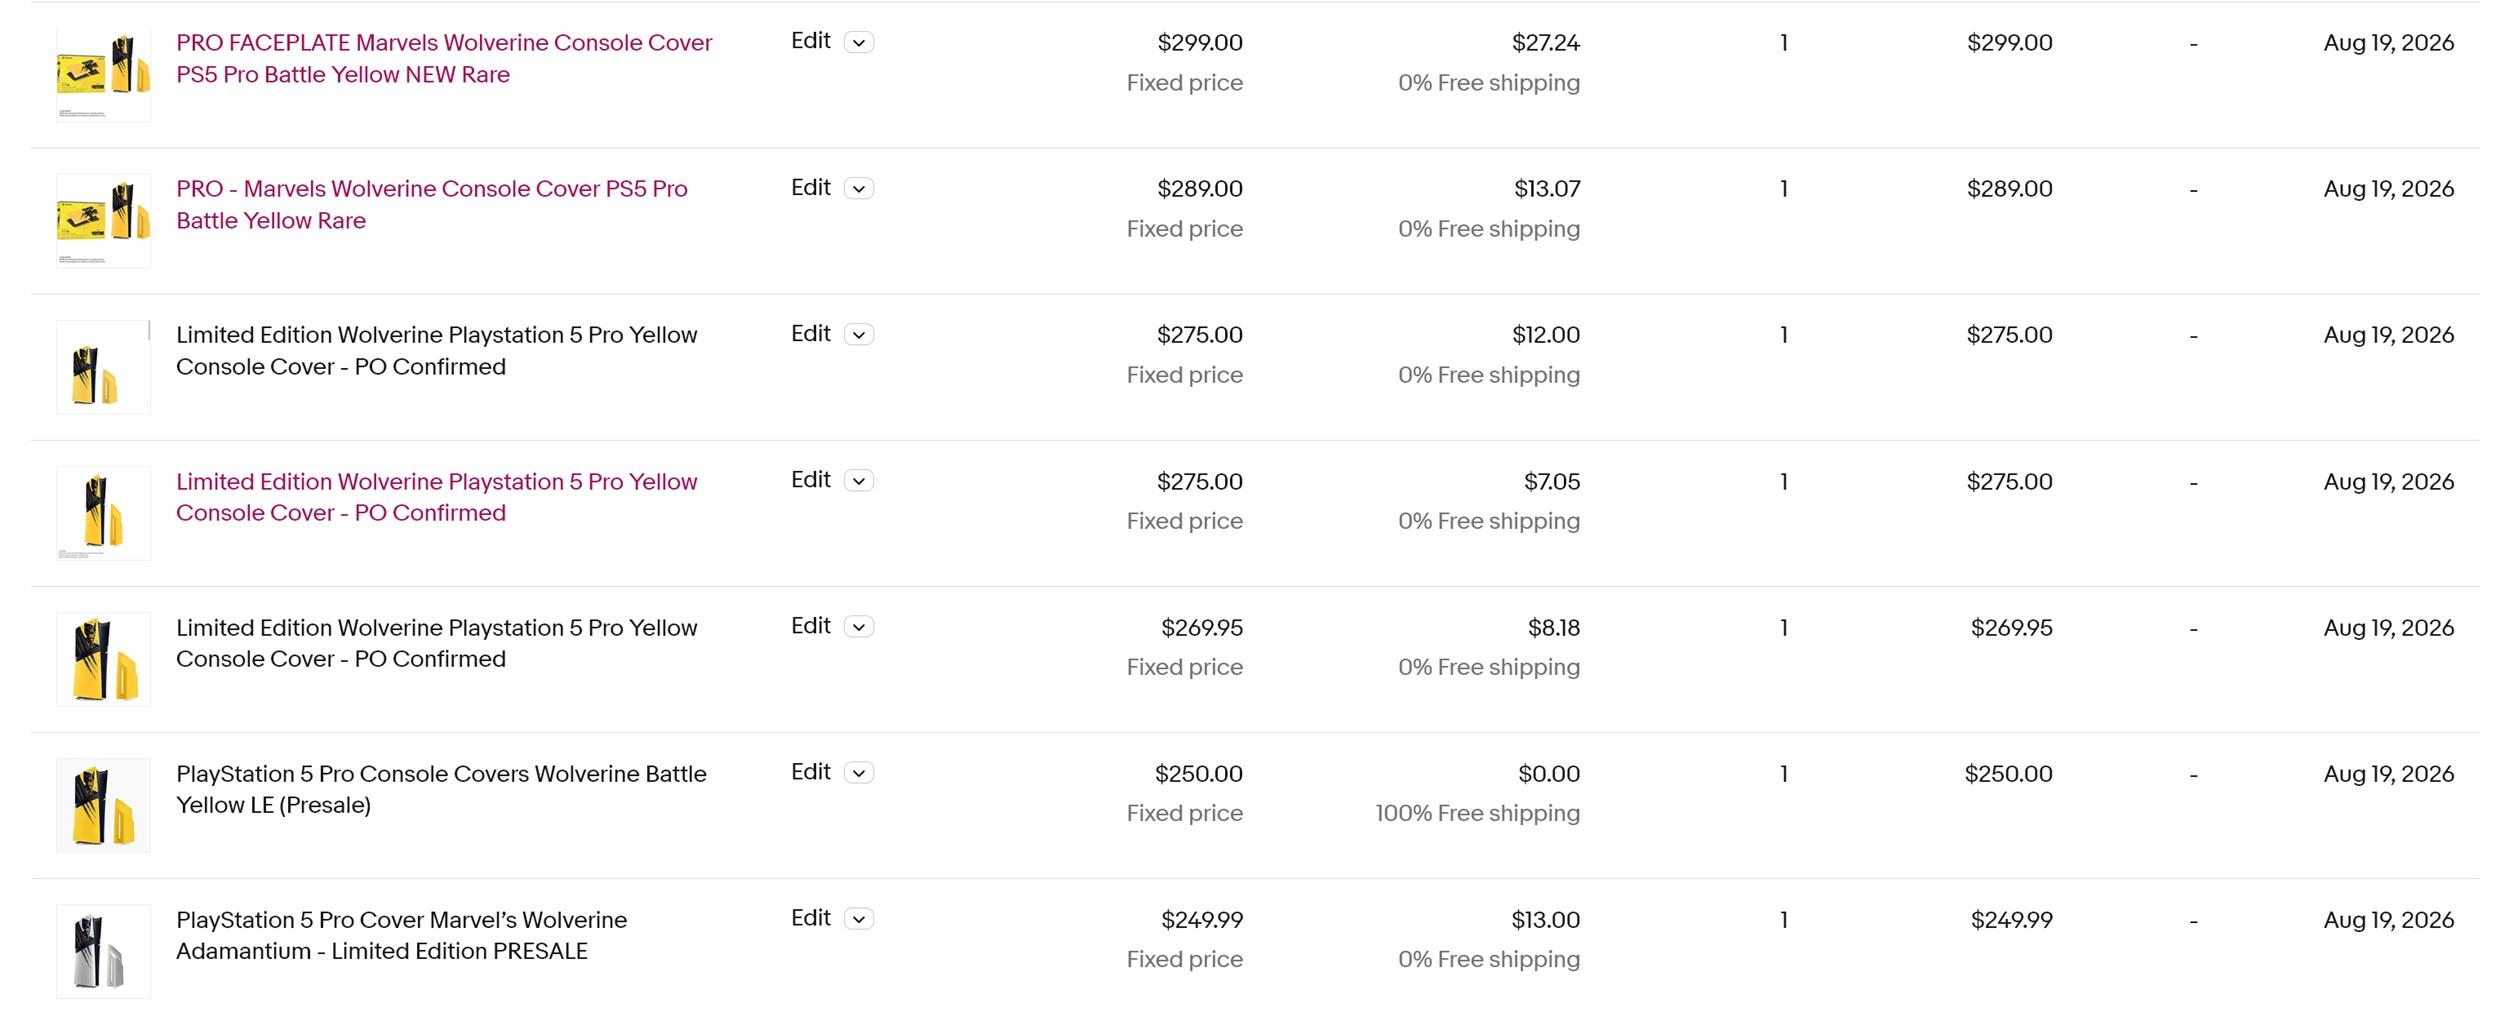Screen dimensions: 2500x1012
Task: Open thumbnail of PRO FACEPLATE Wolverine listing
Action: pyautogui.click(x=103, y=75)
